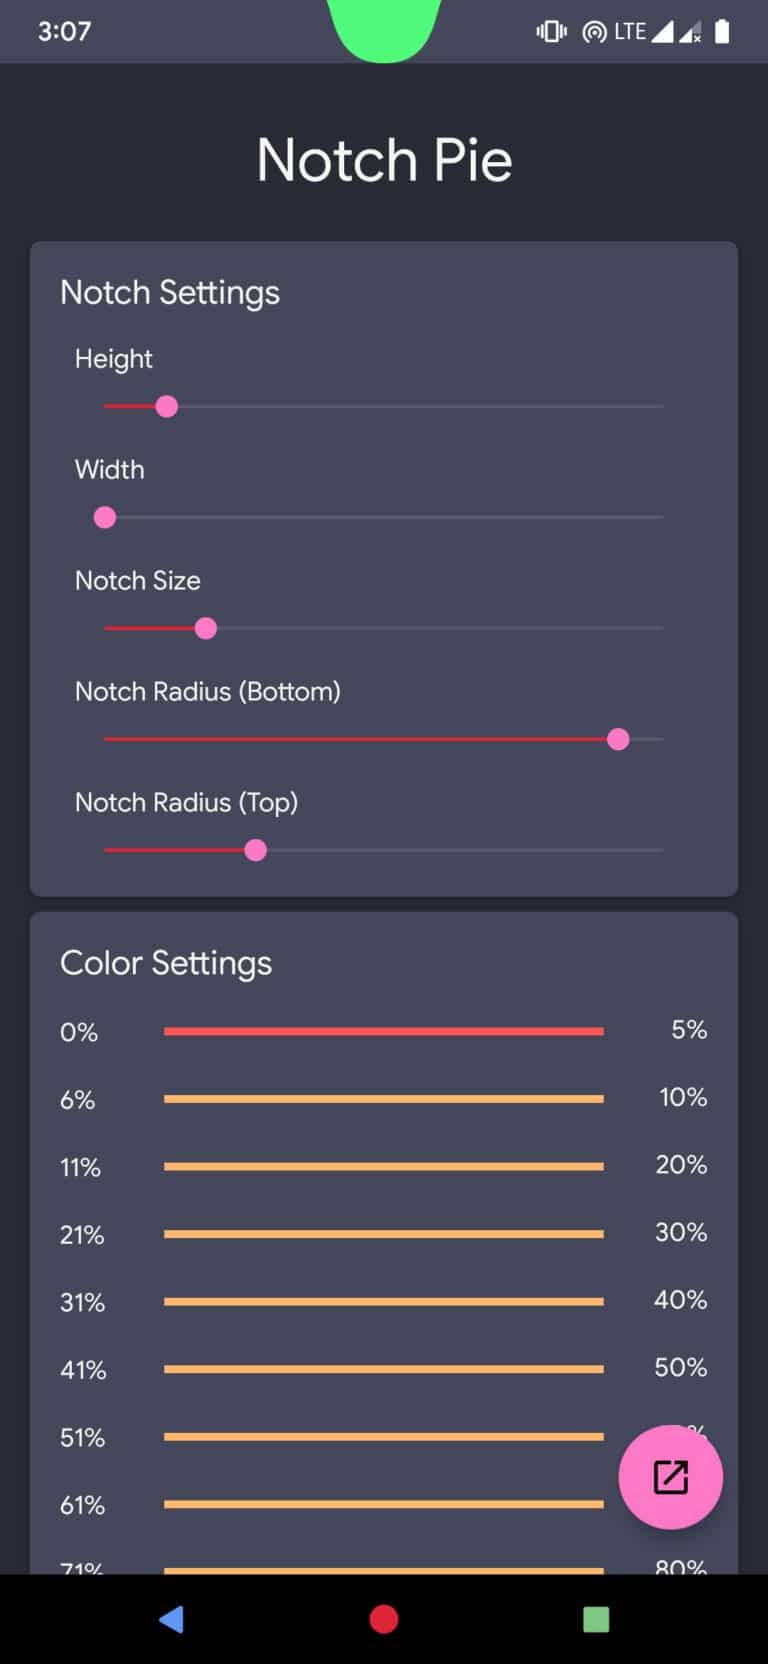
Task: Click the Notch Radius (Bottom) slider handle
Action: pos(618,739)
